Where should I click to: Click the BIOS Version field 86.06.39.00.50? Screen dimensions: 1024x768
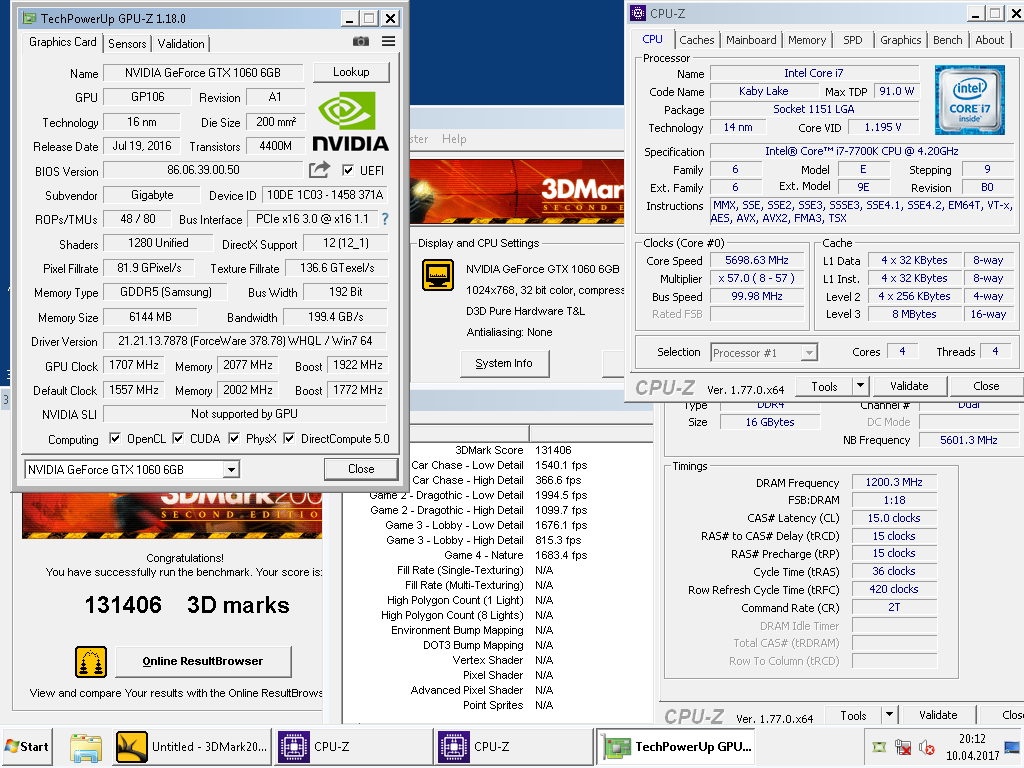203,170
